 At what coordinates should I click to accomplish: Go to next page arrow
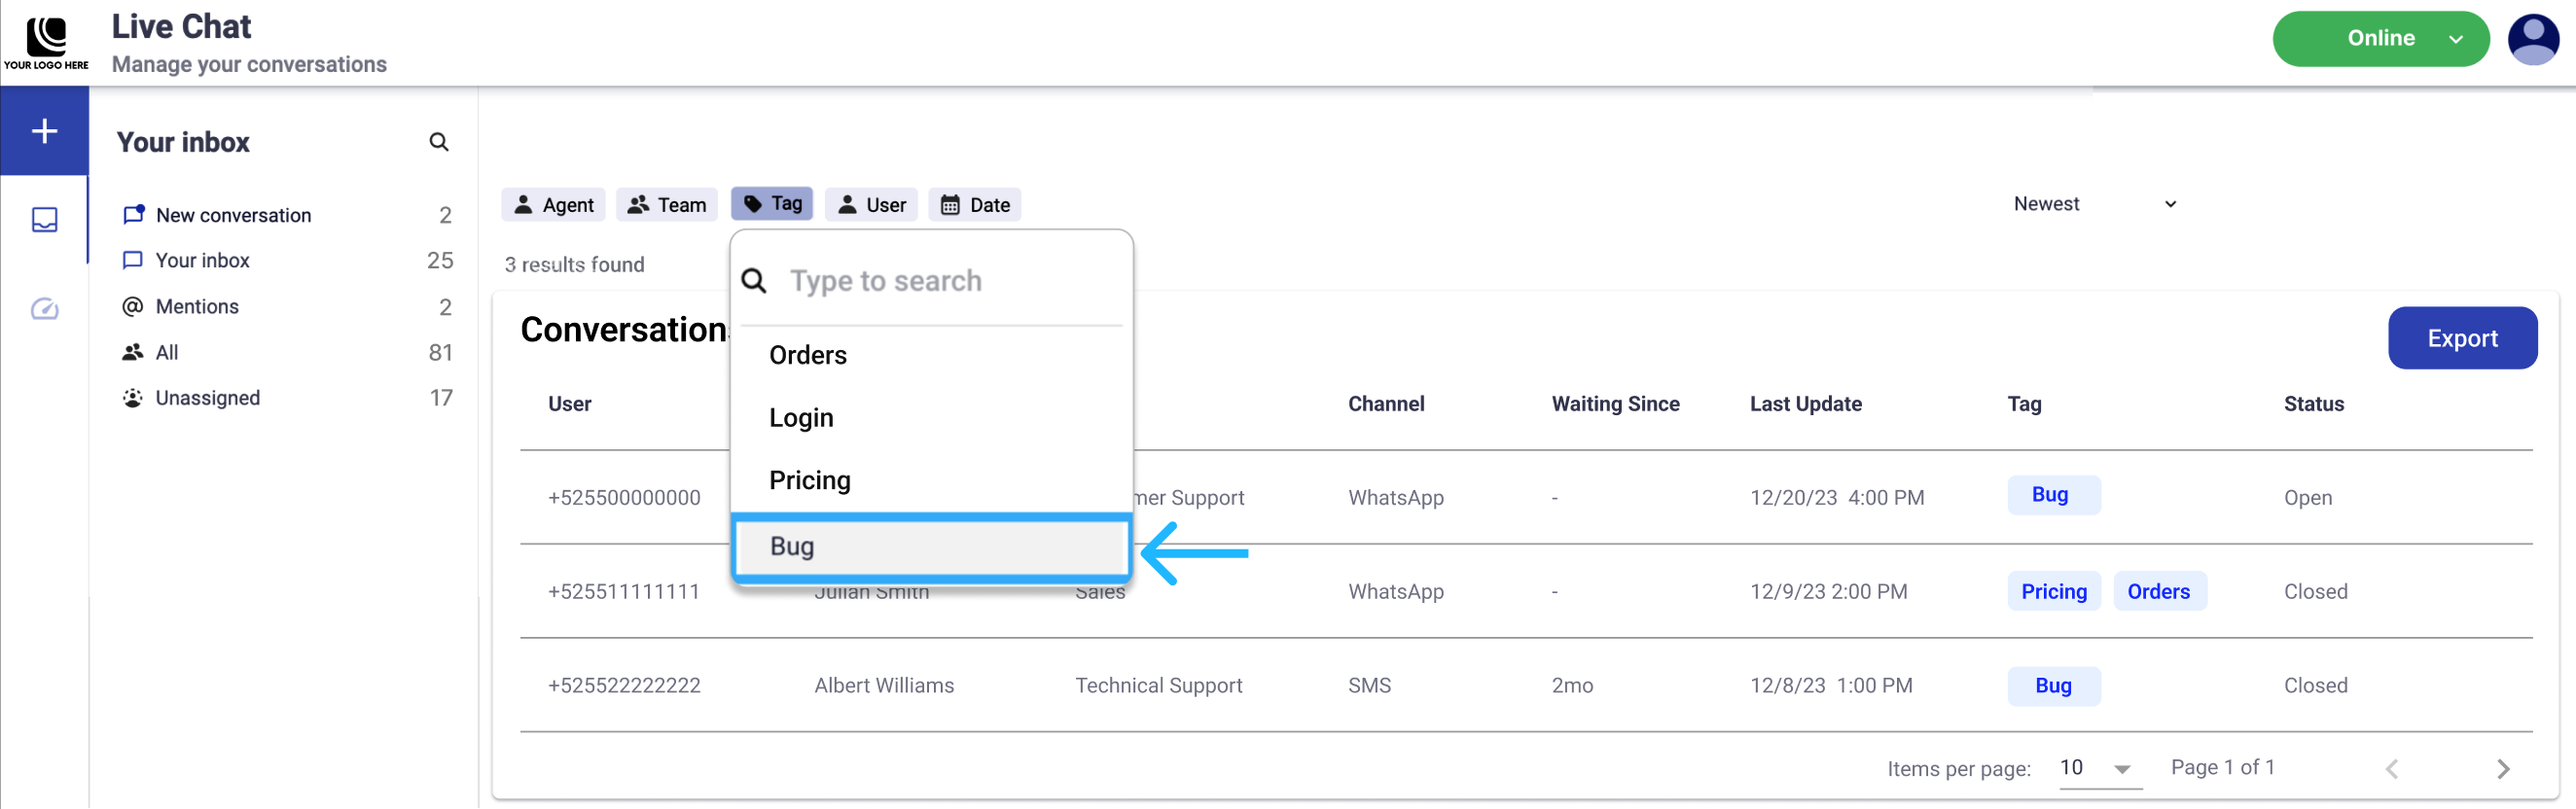[x=2503, y=768]
